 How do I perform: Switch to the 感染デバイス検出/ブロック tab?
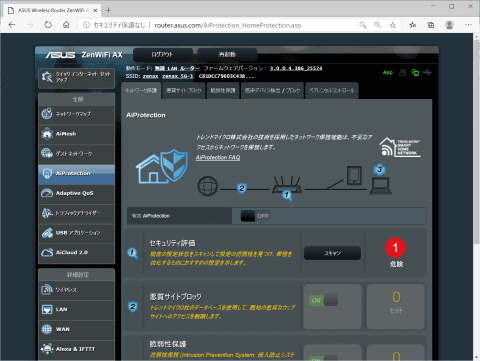tap(272, 91)
